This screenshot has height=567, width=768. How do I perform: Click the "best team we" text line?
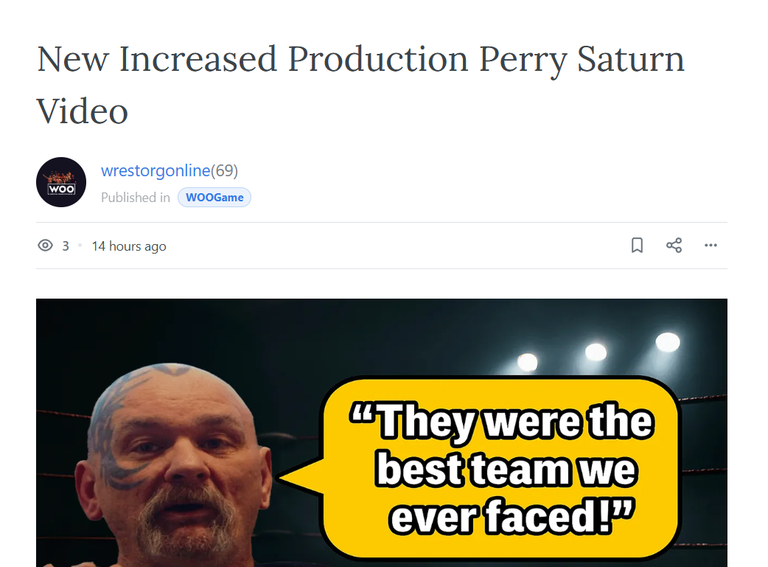click(x=506, y=469)
